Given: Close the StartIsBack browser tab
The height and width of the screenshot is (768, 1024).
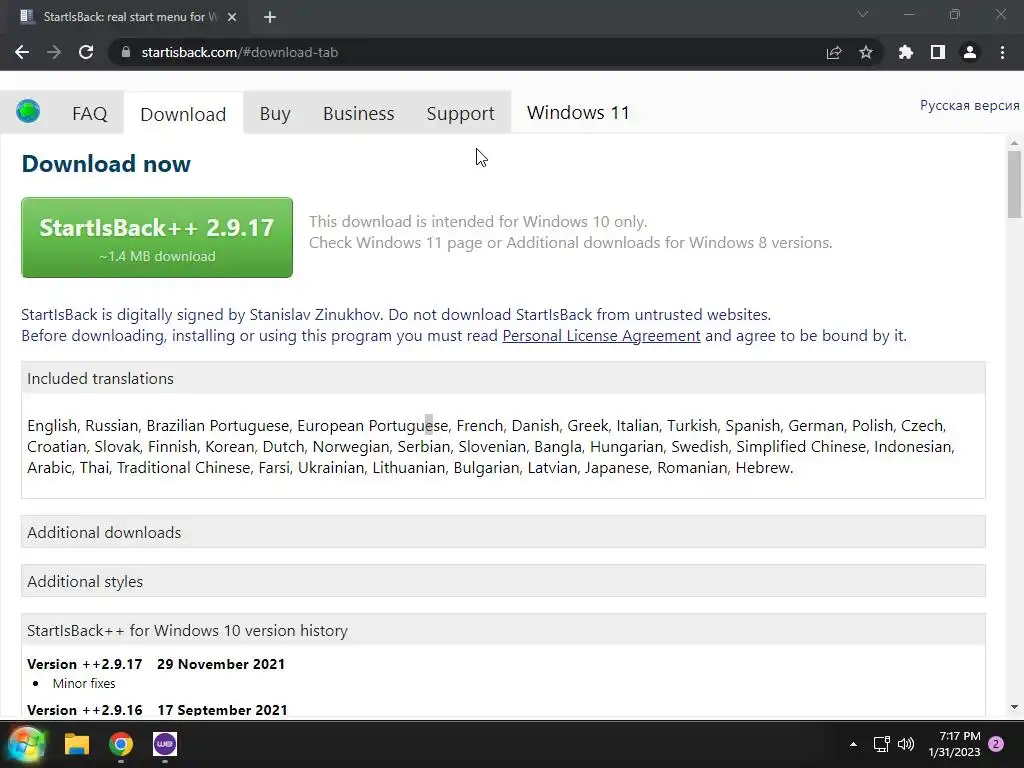Looking at the screenshot, I should coord(232,17).
